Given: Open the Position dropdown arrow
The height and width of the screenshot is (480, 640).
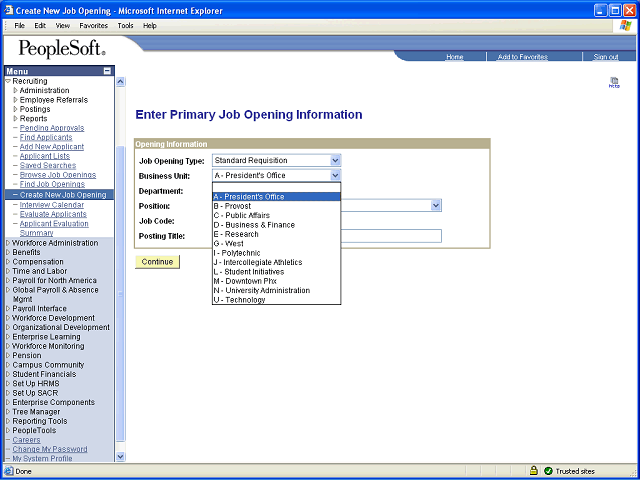Looking at the screenshot, I should click(436, 205).
